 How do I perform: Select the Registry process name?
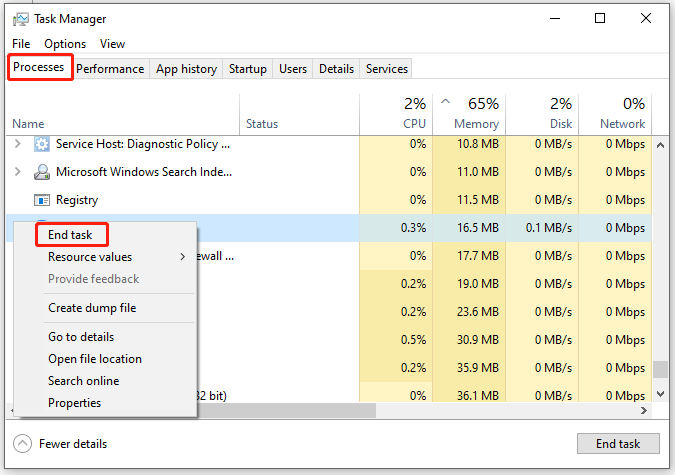pos(77,200)
